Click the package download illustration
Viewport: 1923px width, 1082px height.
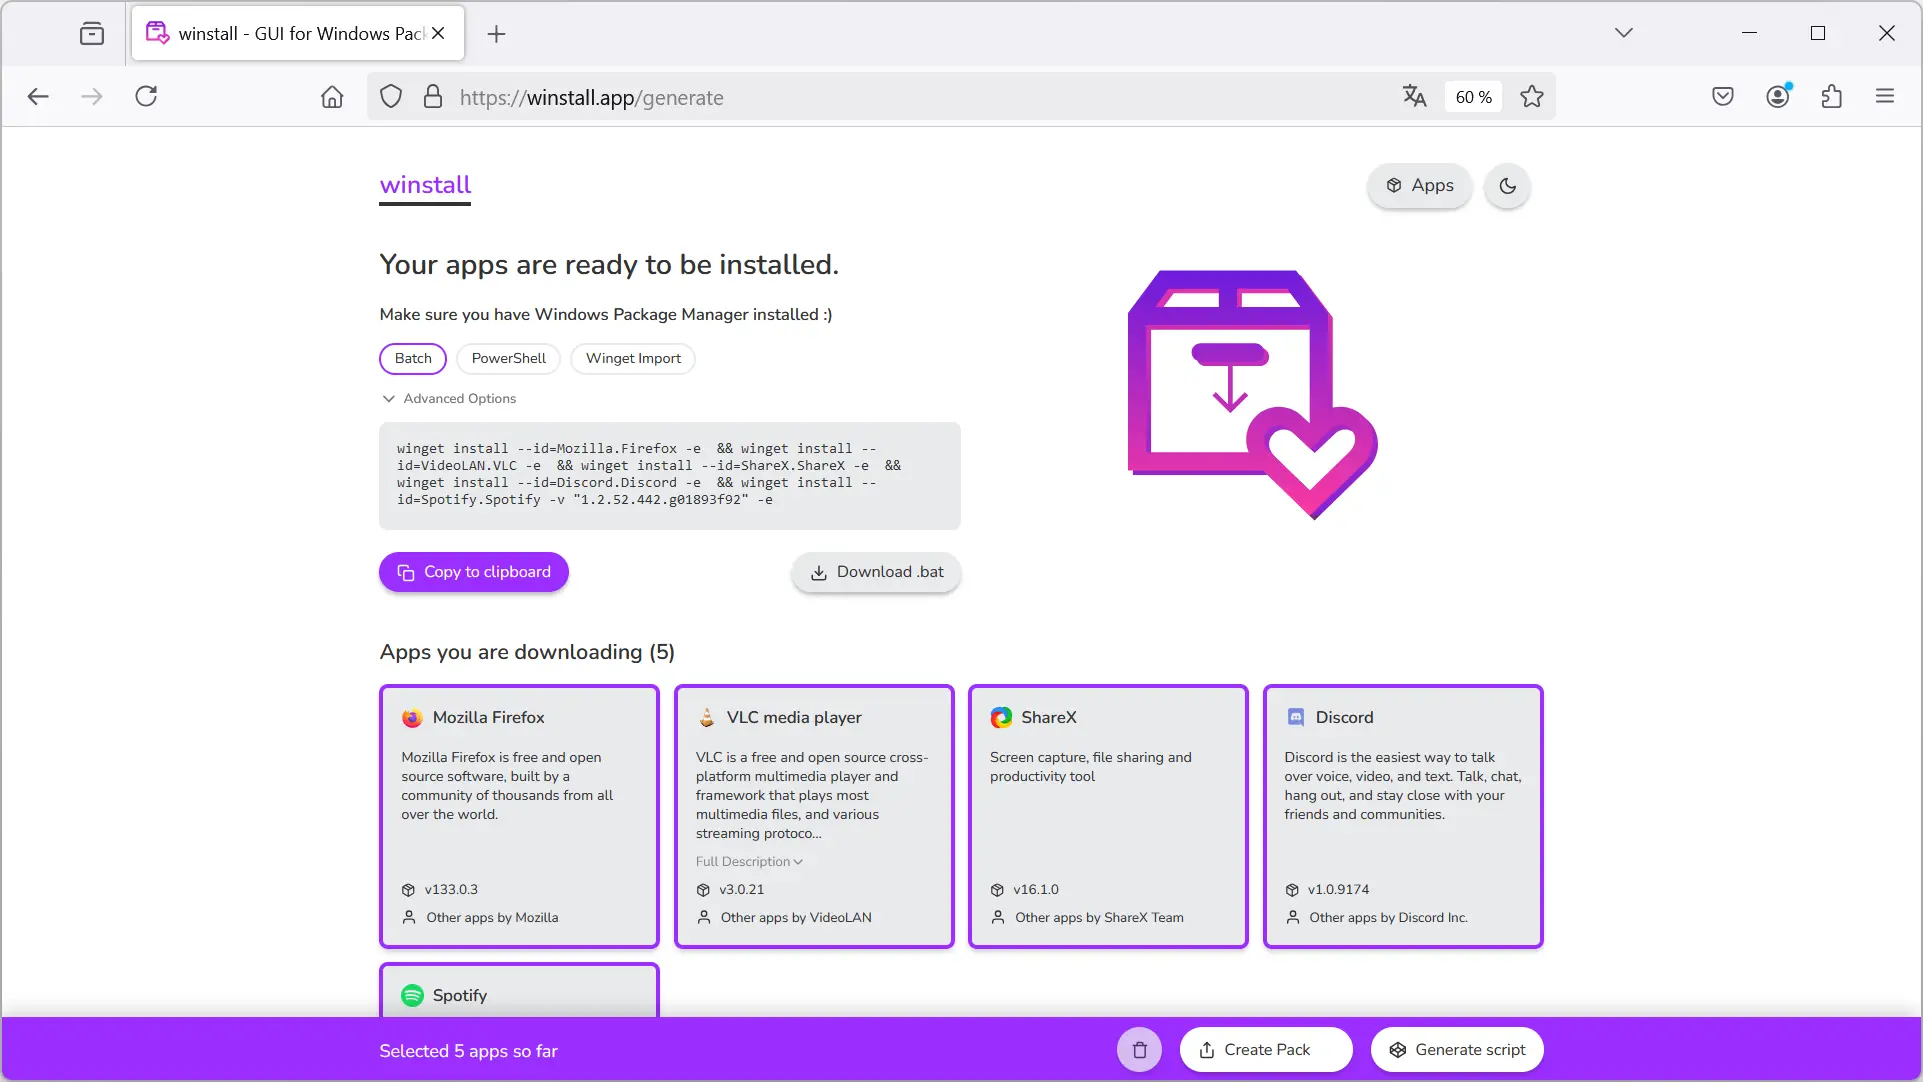(1252, 394)
